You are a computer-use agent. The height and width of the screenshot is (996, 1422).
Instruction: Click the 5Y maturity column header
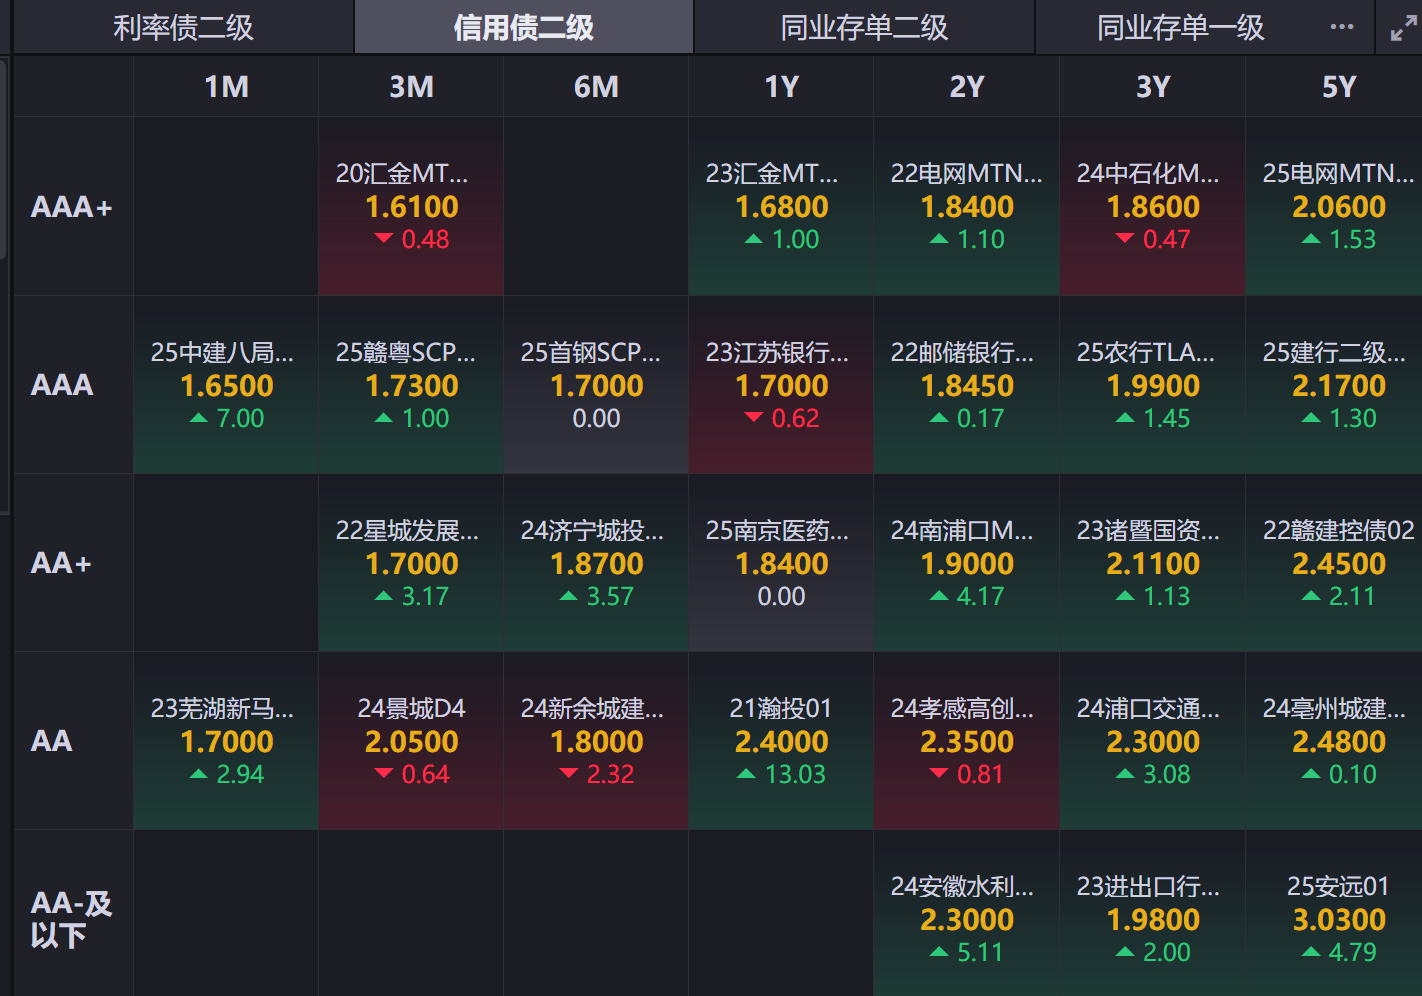click(x=1338, y=87)
